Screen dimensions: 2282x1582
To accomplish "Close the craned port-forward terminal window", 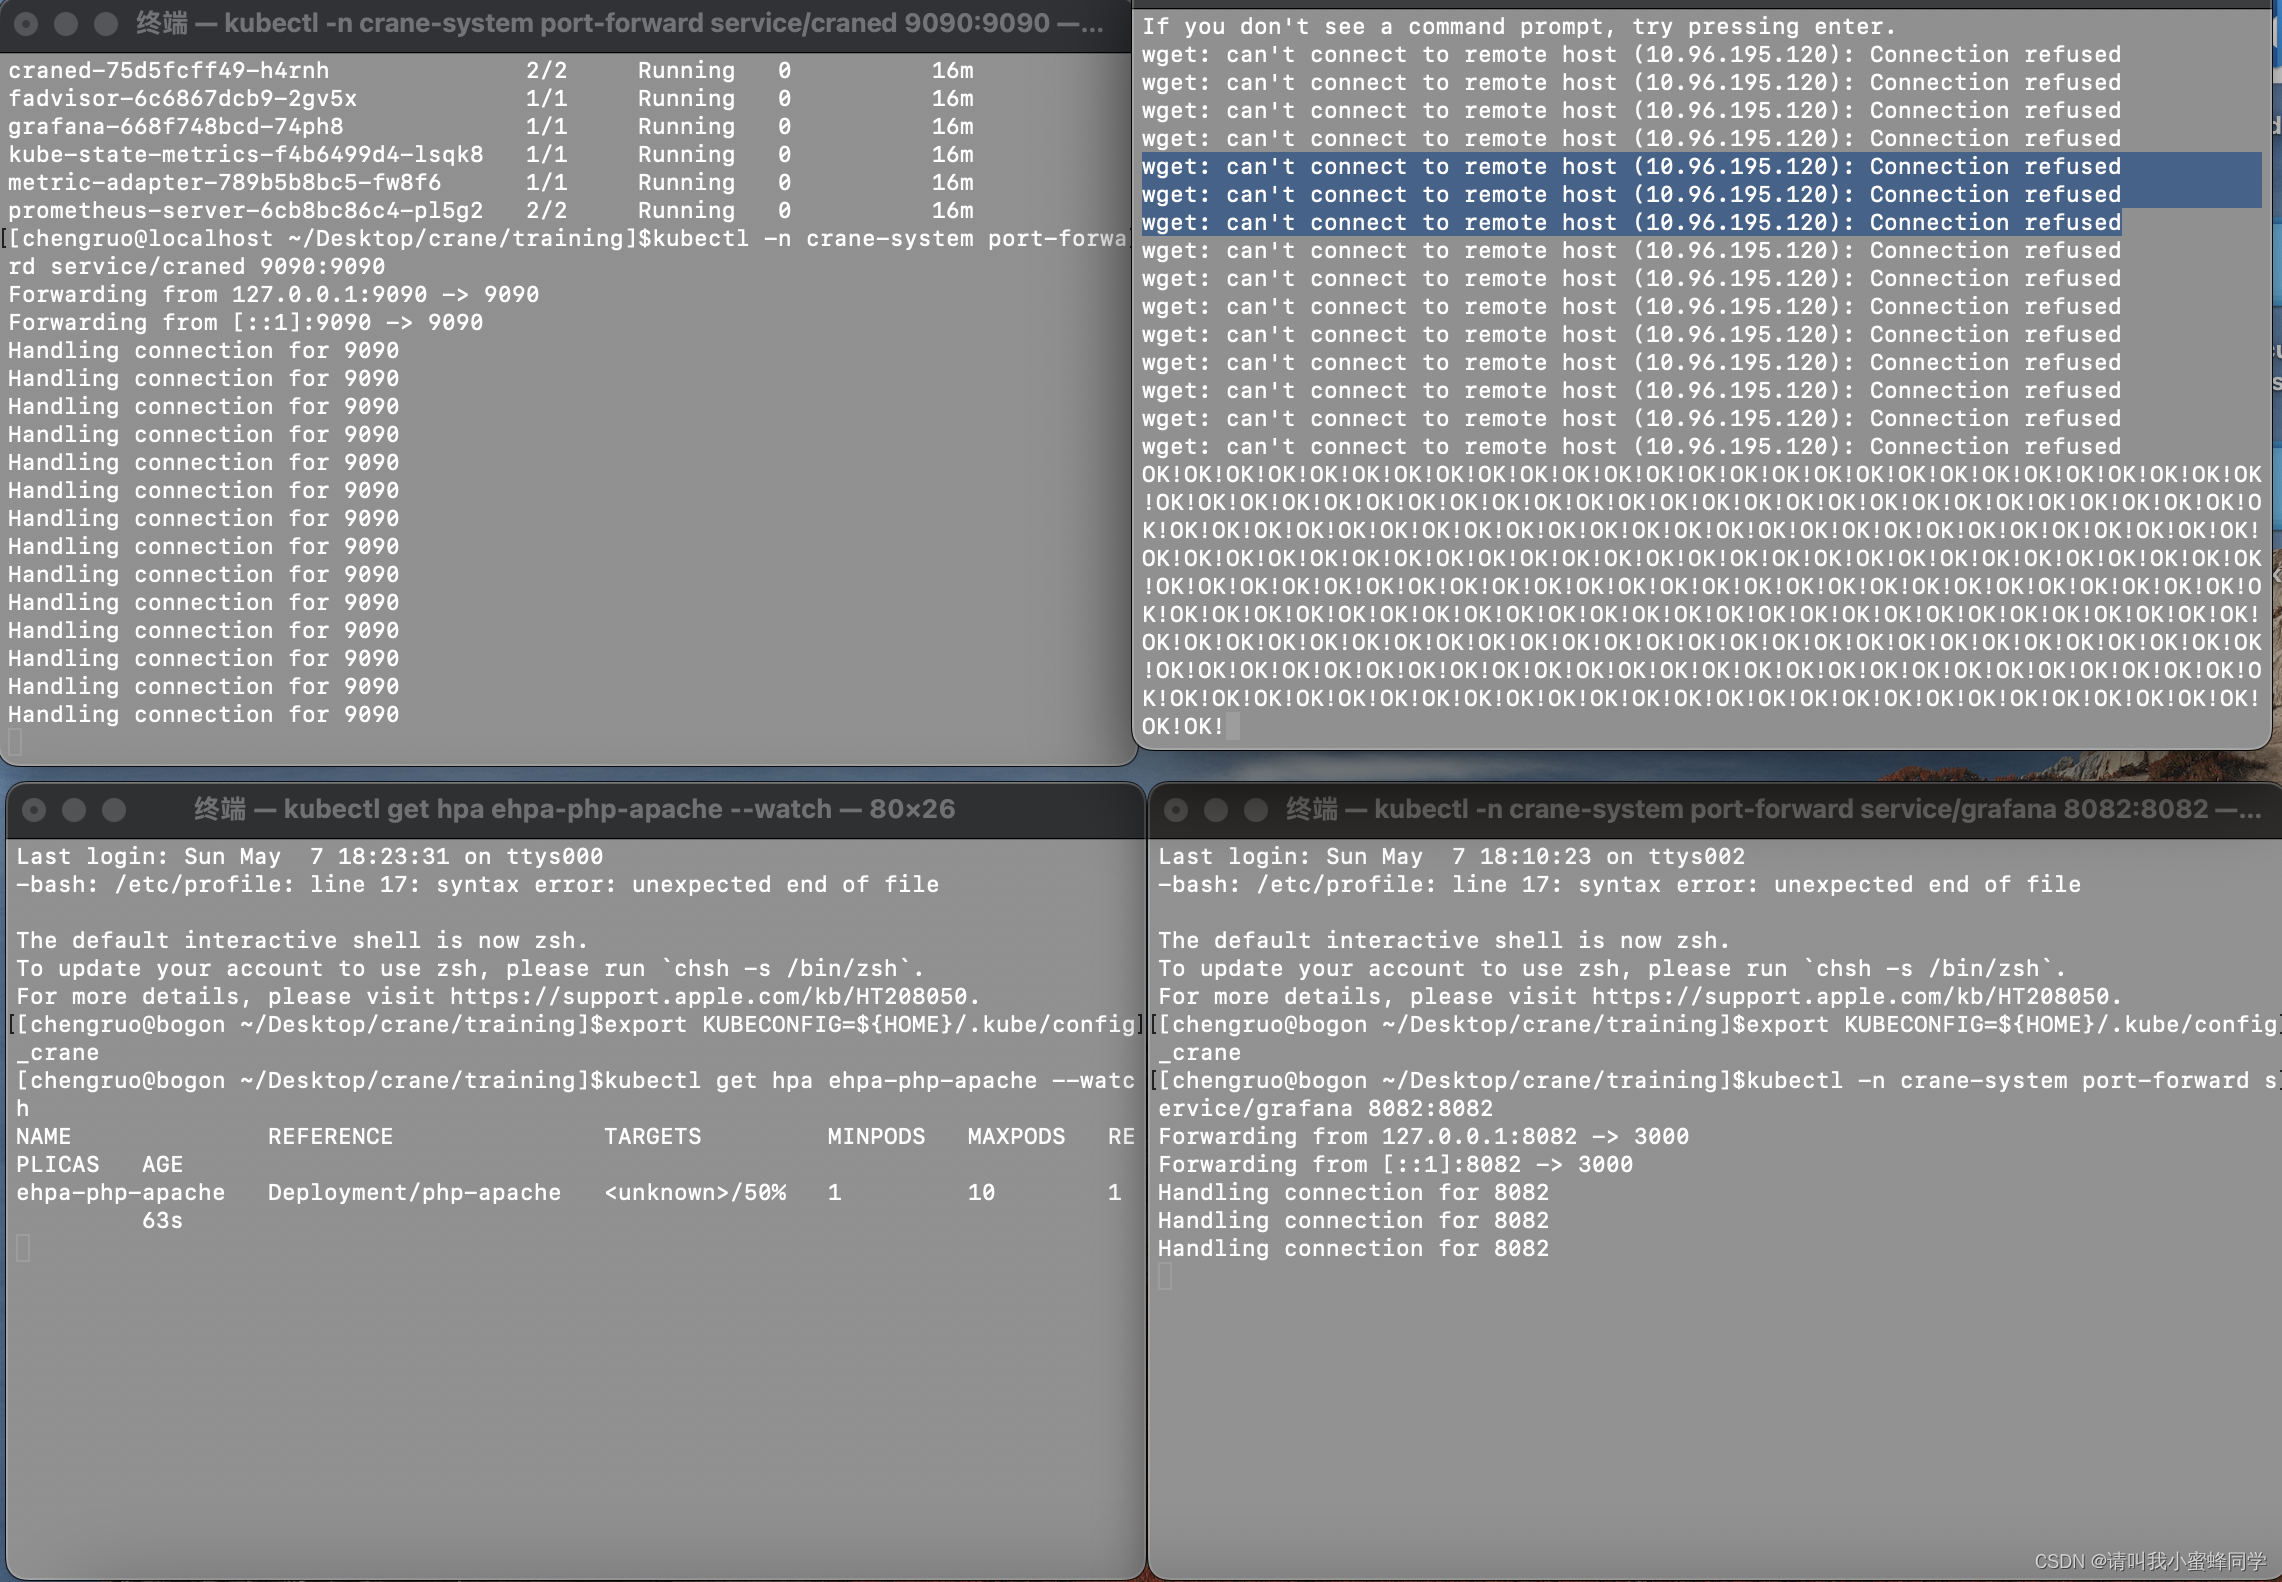I will point(27,23).
